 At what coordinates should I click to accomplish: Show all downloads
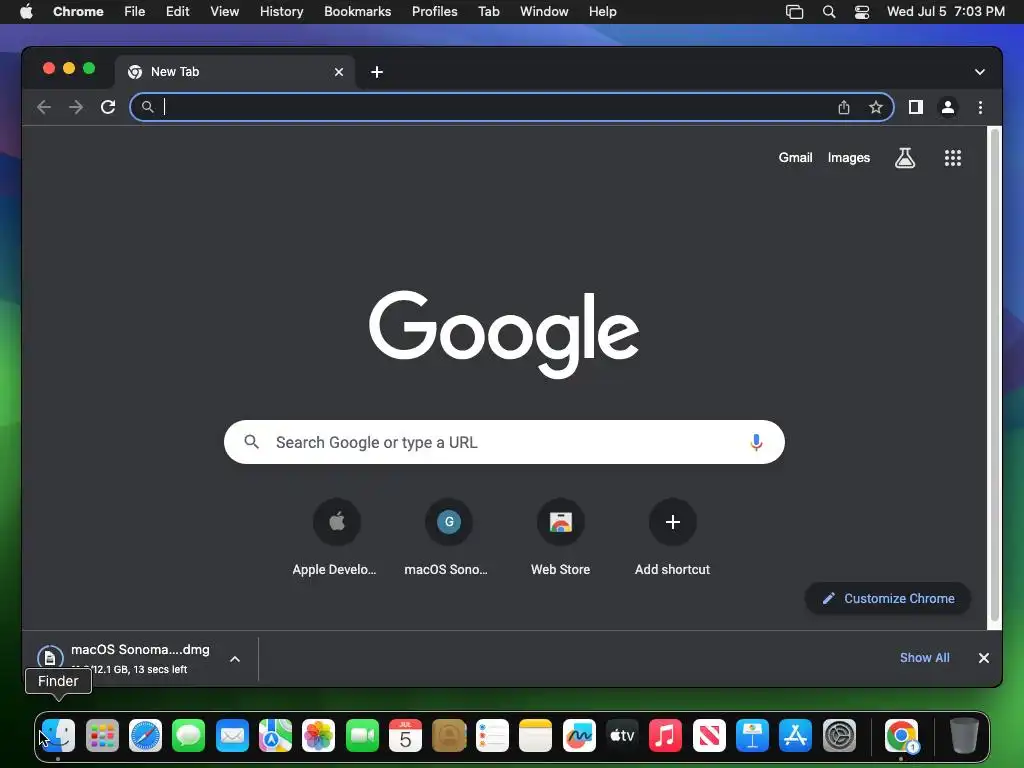click(924, 658)
